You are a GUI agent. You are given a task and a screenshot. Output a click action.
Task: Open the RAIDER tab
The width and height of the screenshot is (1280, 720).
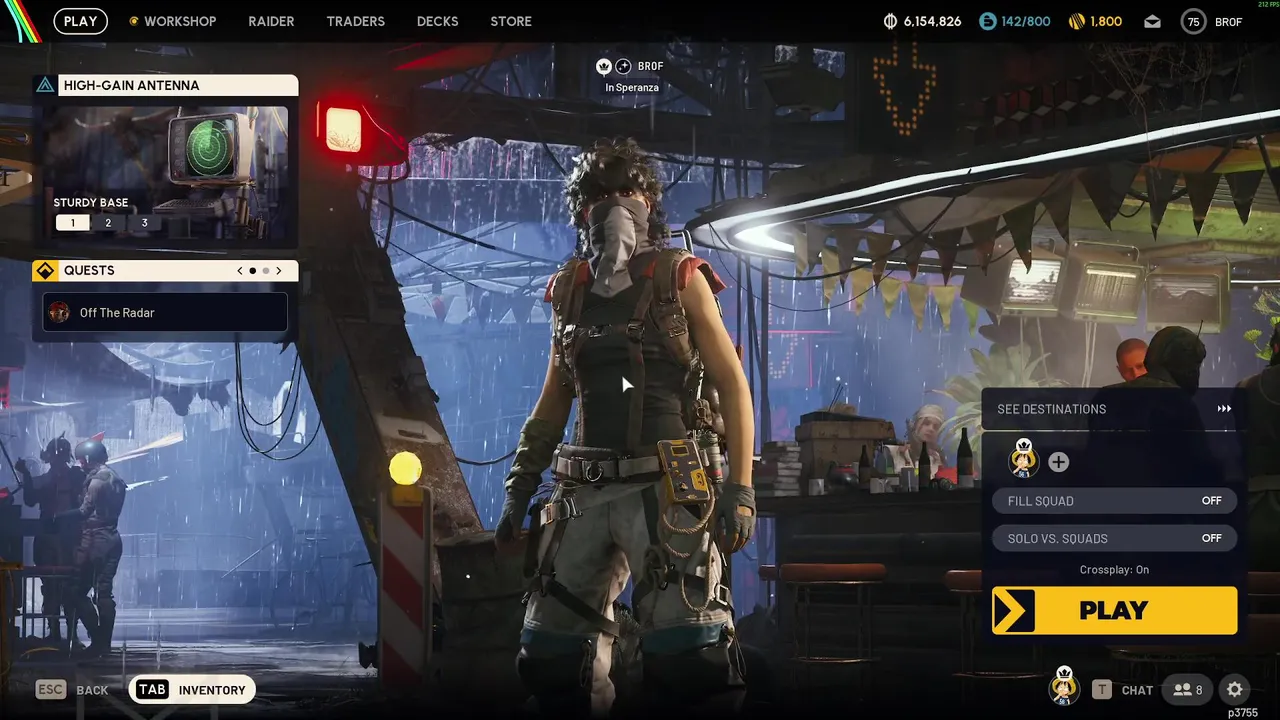point(271,21)
